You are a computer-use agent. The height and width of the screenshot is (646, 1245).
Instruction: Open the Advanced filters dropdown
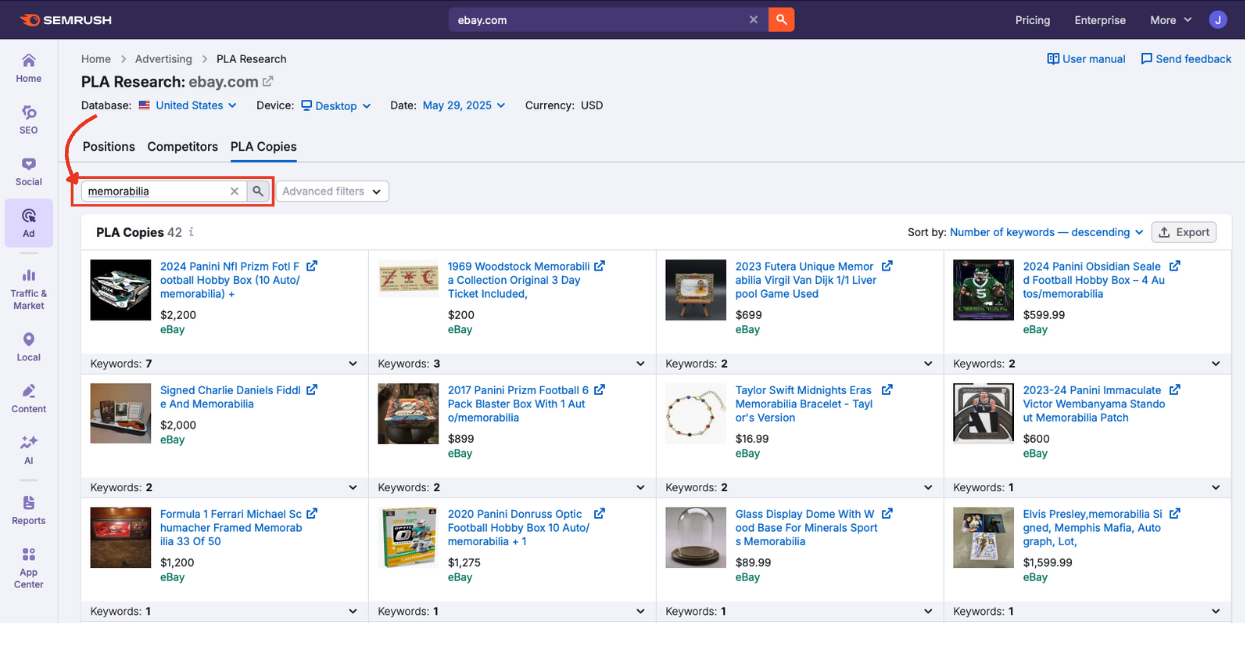[x=332, y=191]
